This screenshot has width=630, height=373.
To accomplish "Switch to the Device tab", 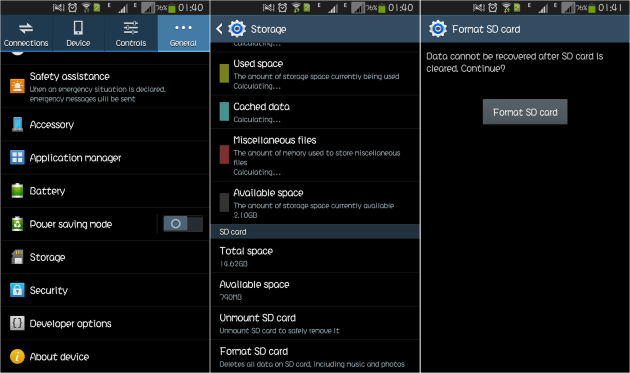I will click(x=78, y=34).
